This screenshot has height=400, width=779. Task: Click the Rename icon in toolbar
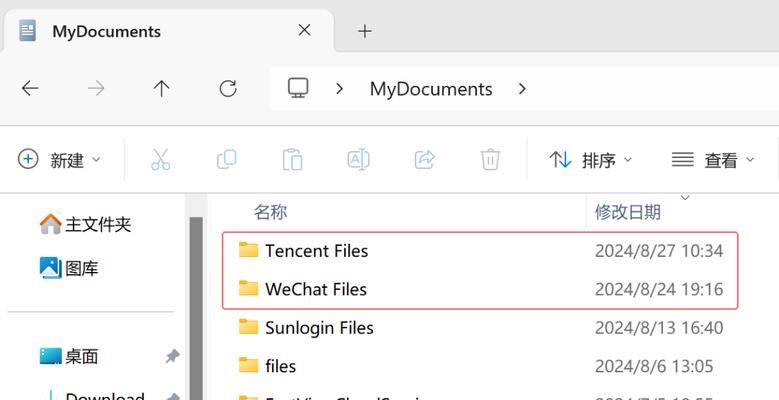pos(358,160)
